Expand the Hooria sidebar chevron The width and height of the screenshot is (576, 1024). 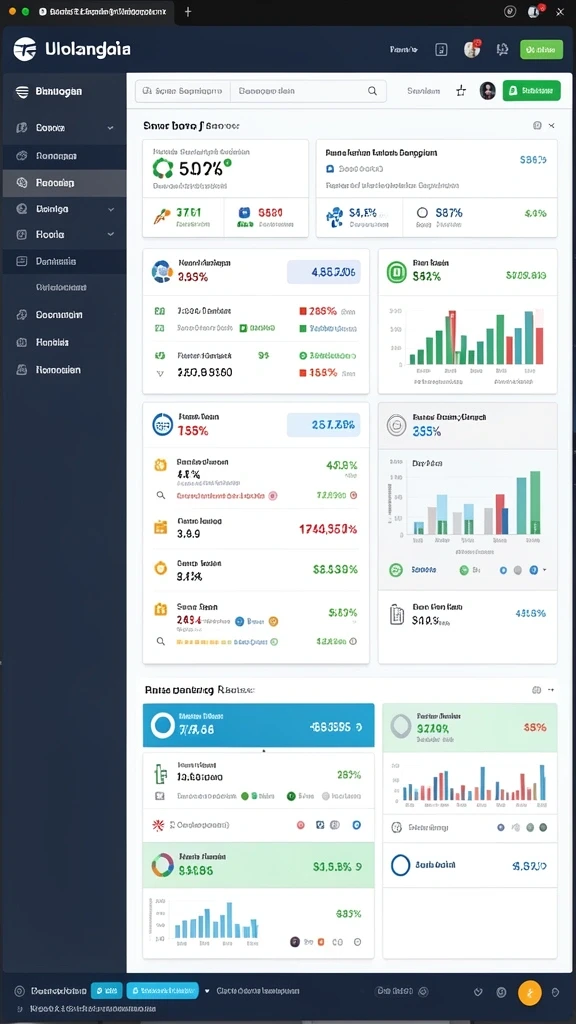(x=110, y=234)
